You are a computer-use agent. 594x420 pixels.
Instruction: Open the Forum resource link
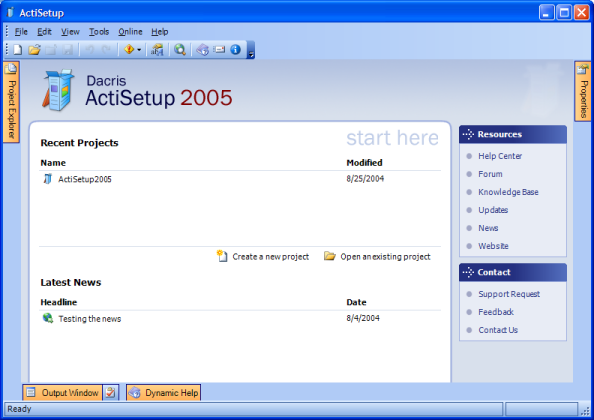coord(490,174)
